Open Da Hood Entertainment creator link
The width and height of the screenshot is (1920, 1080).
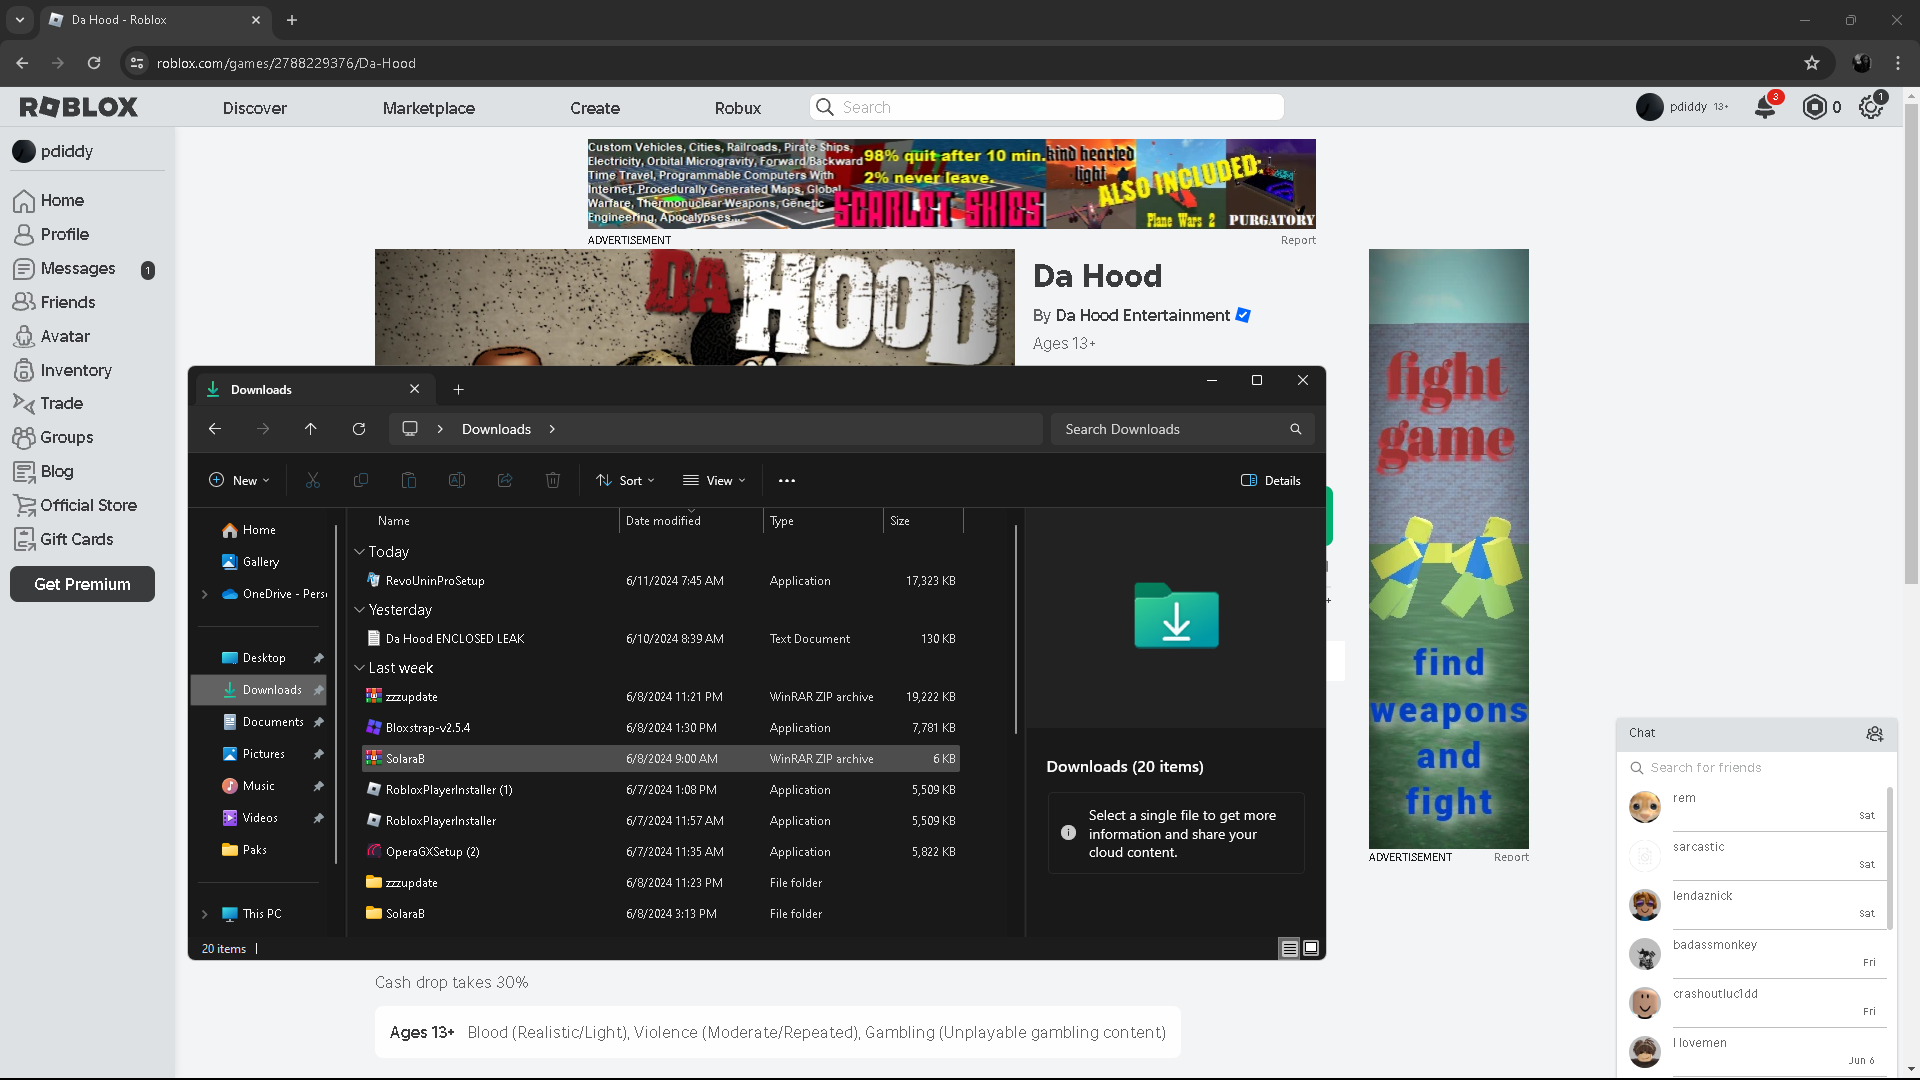[1142, 316]
